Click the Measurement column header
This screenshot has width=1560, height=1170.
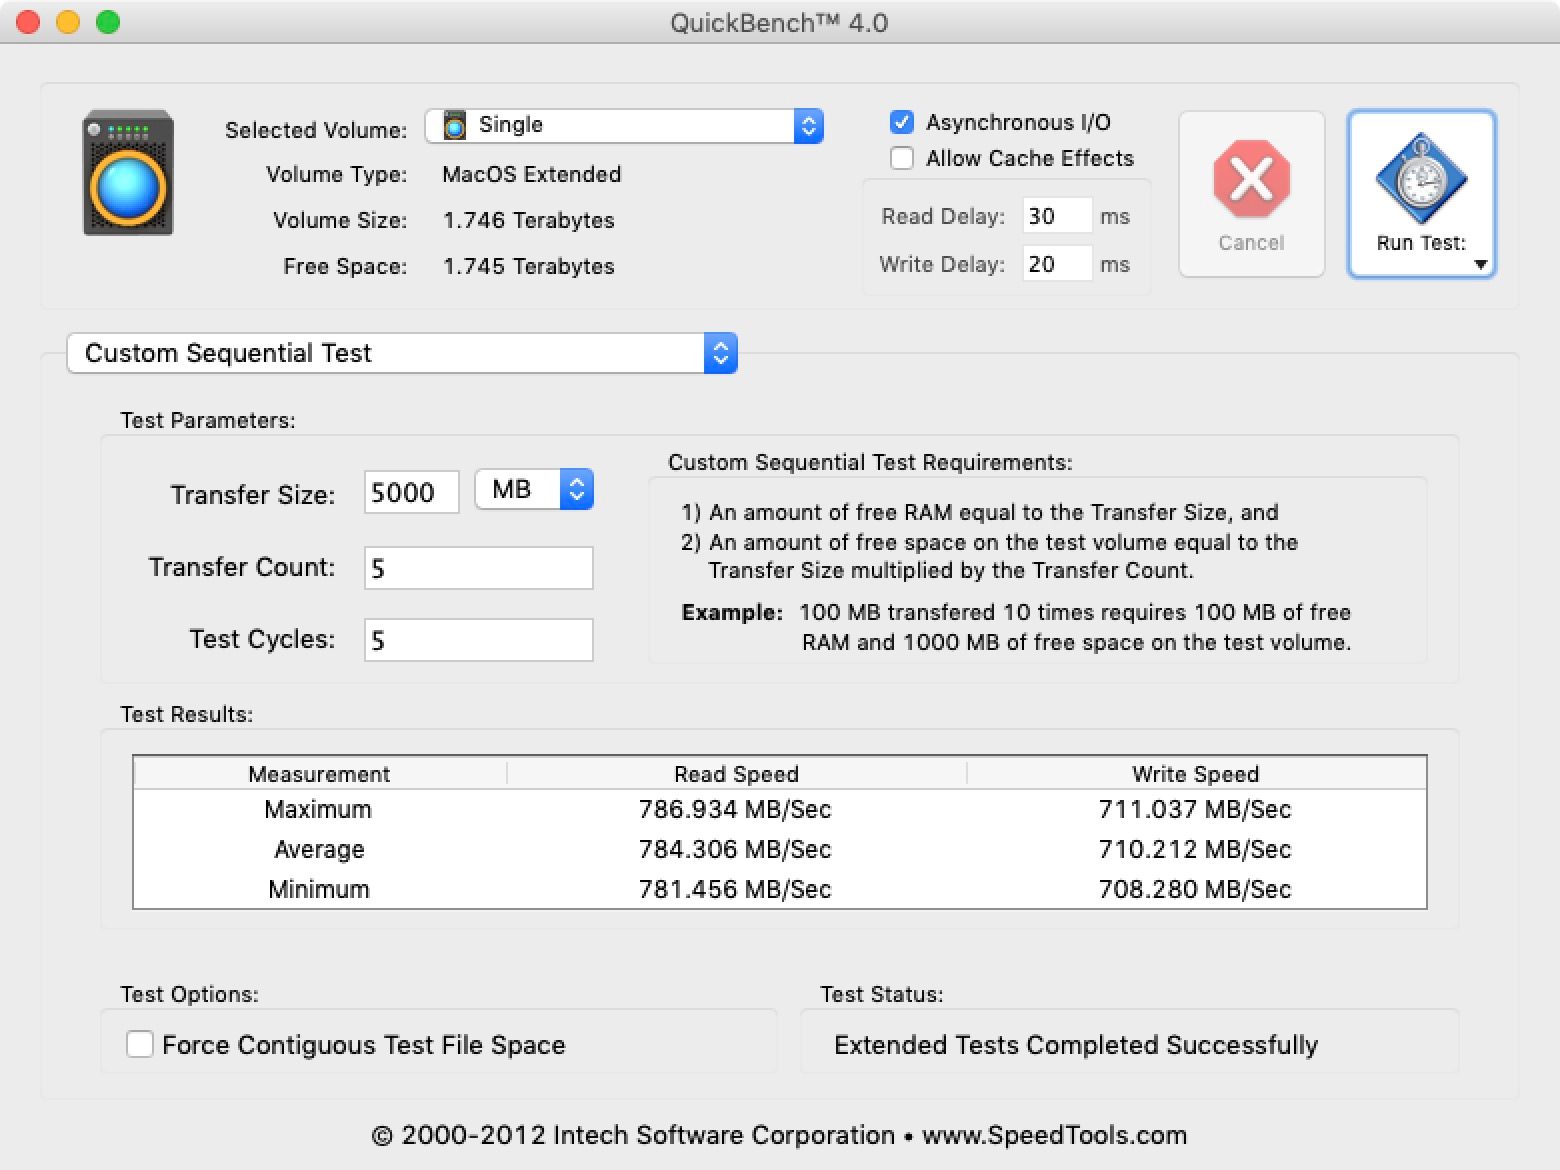(320, 774)
